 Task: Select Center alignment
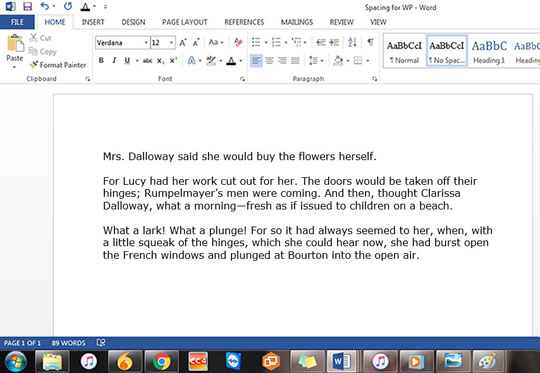269,61
